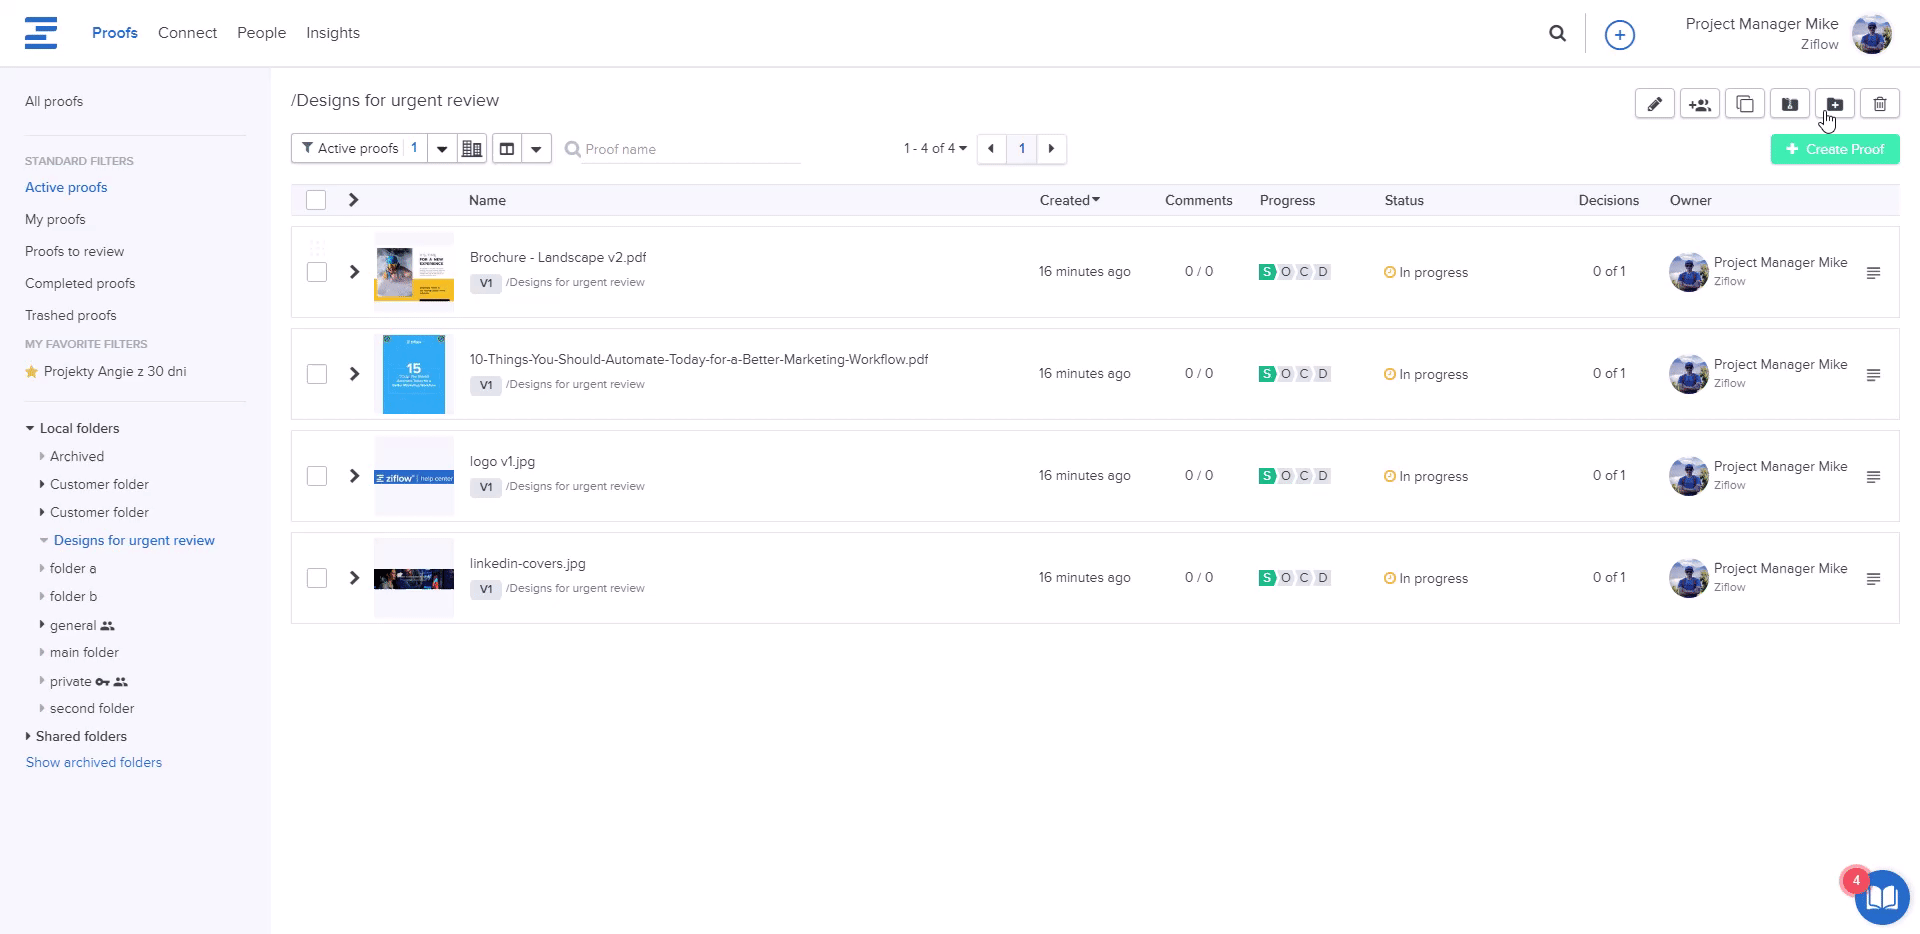Open the search magnifier in top bar
The height and width of the screenshot is (934, 1920).
[x=1557, y=33]
